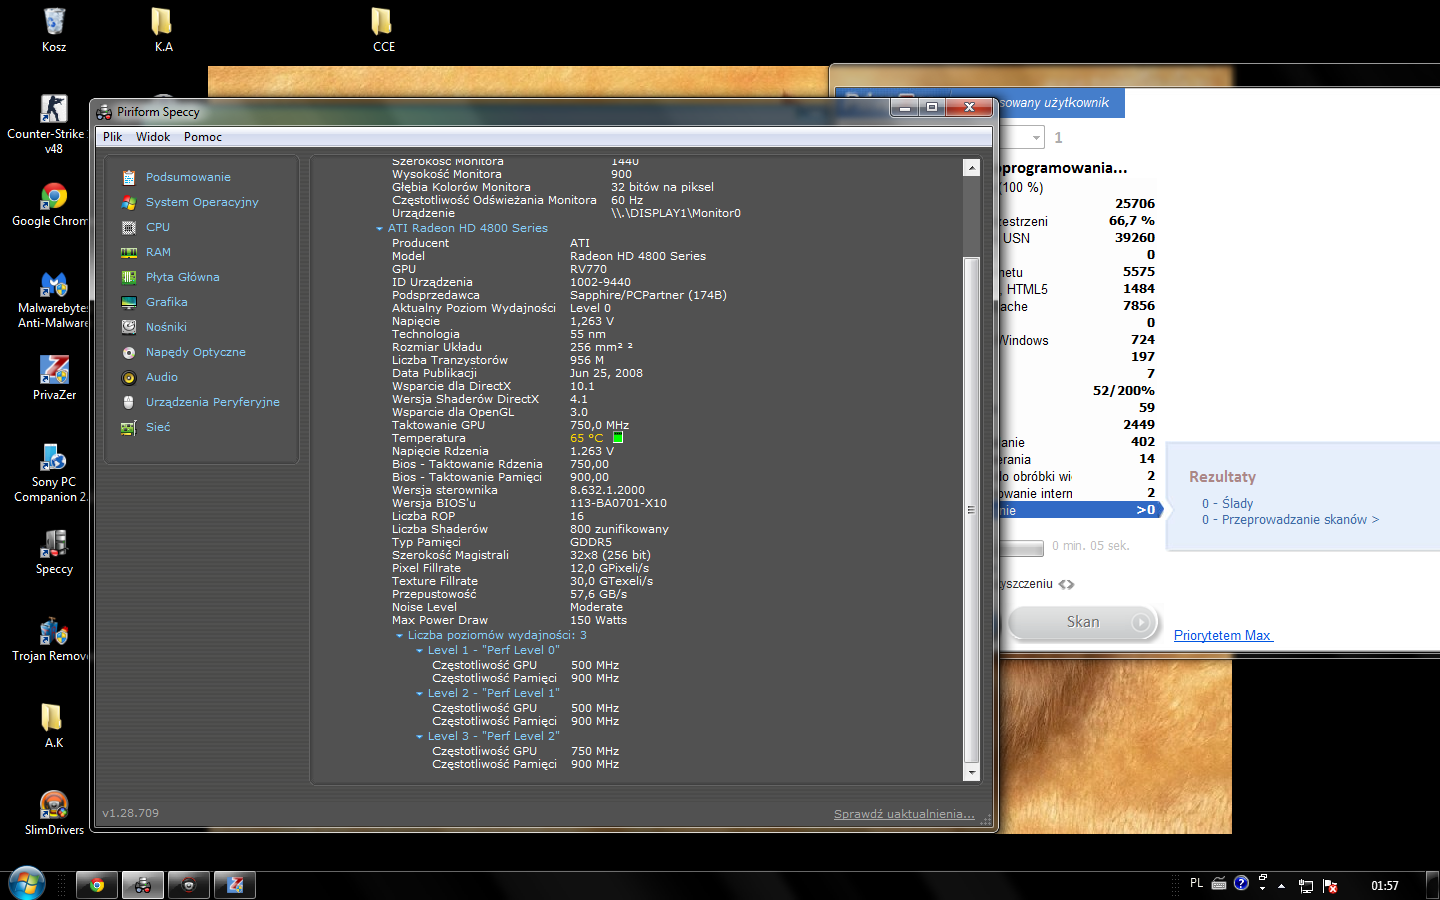Click the taskbar clock showing 01:57
The height and width of the screenshot is (900, 1440).
1385,886
